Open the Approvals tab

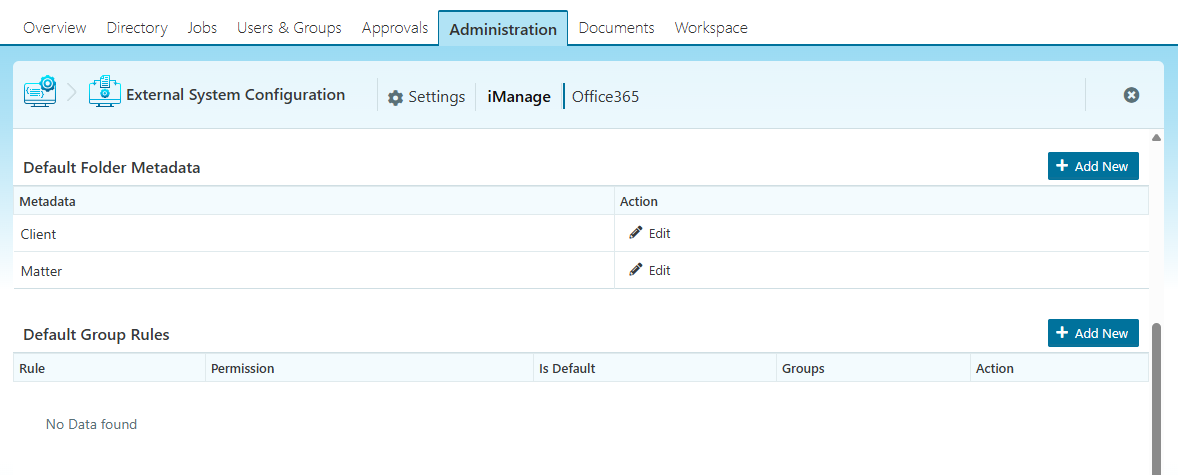pos(395,28)
